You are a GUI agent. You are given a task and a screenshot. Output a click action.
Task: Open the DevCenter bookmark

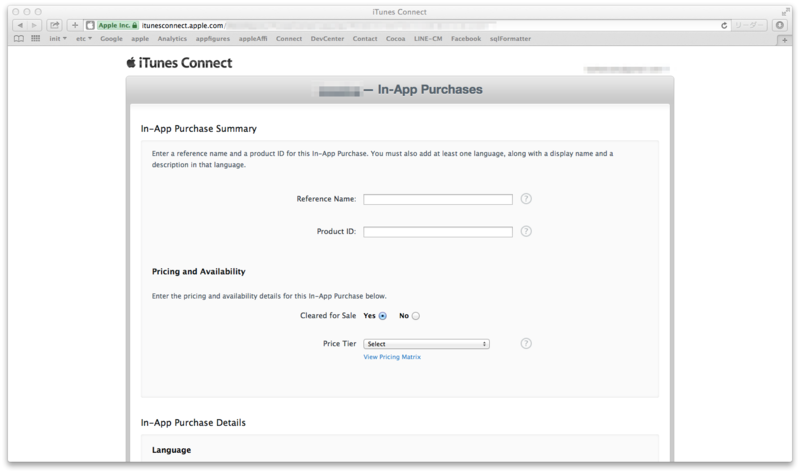pyautogui.click(x=327, y=39)
